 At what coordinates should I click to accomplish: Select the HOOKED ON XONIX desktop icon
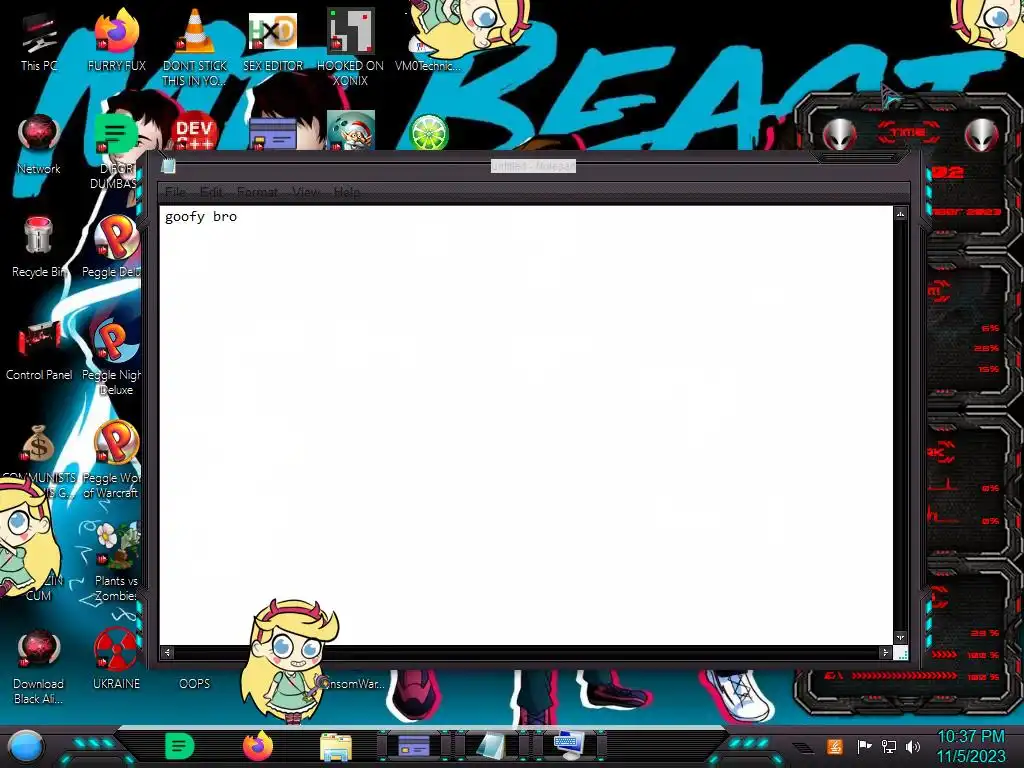point(351,47)
